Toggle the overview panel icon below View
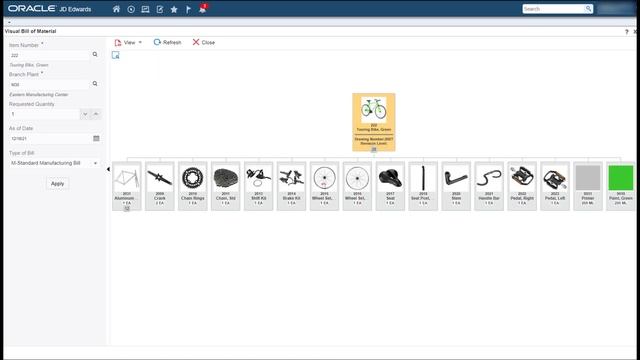This screenshot has height=360, width=640. (116, 55)
